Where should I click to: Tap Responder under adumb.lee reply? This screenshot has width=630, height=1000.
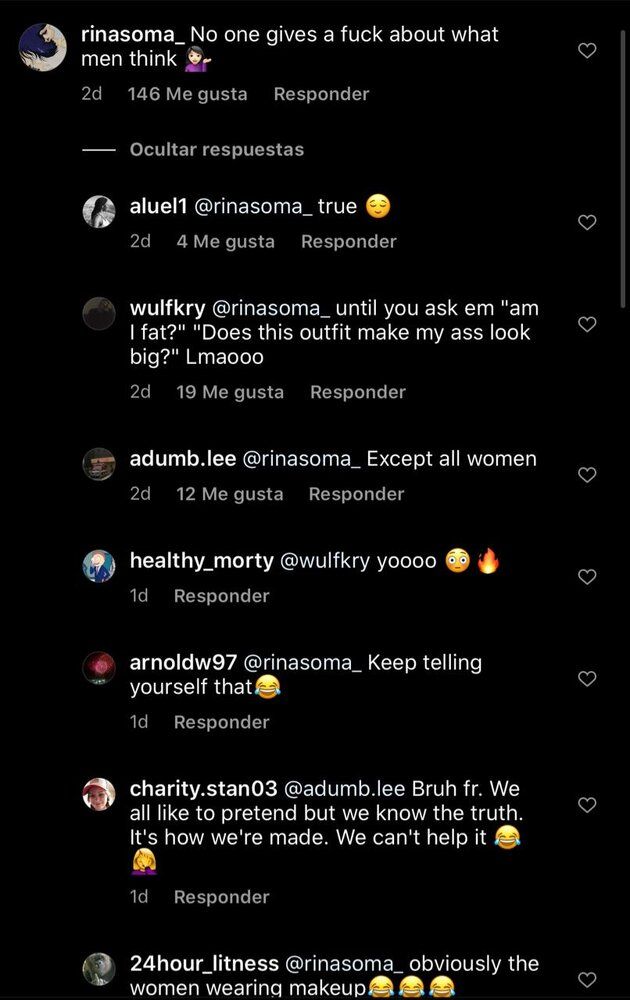click(x=356, y=494)
